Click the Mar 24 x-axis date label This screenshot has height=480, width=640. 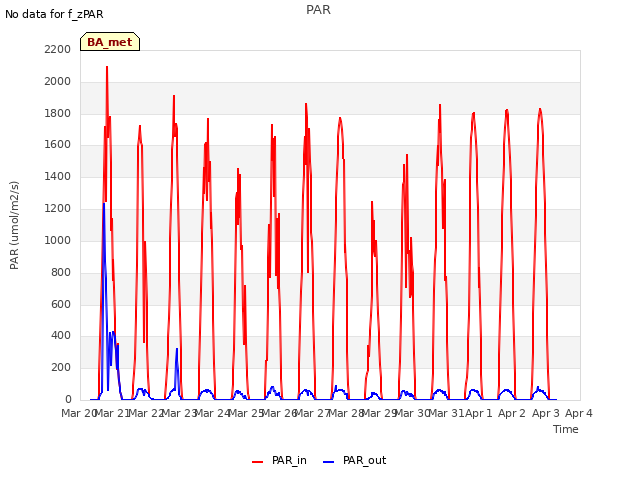point(212,413)
